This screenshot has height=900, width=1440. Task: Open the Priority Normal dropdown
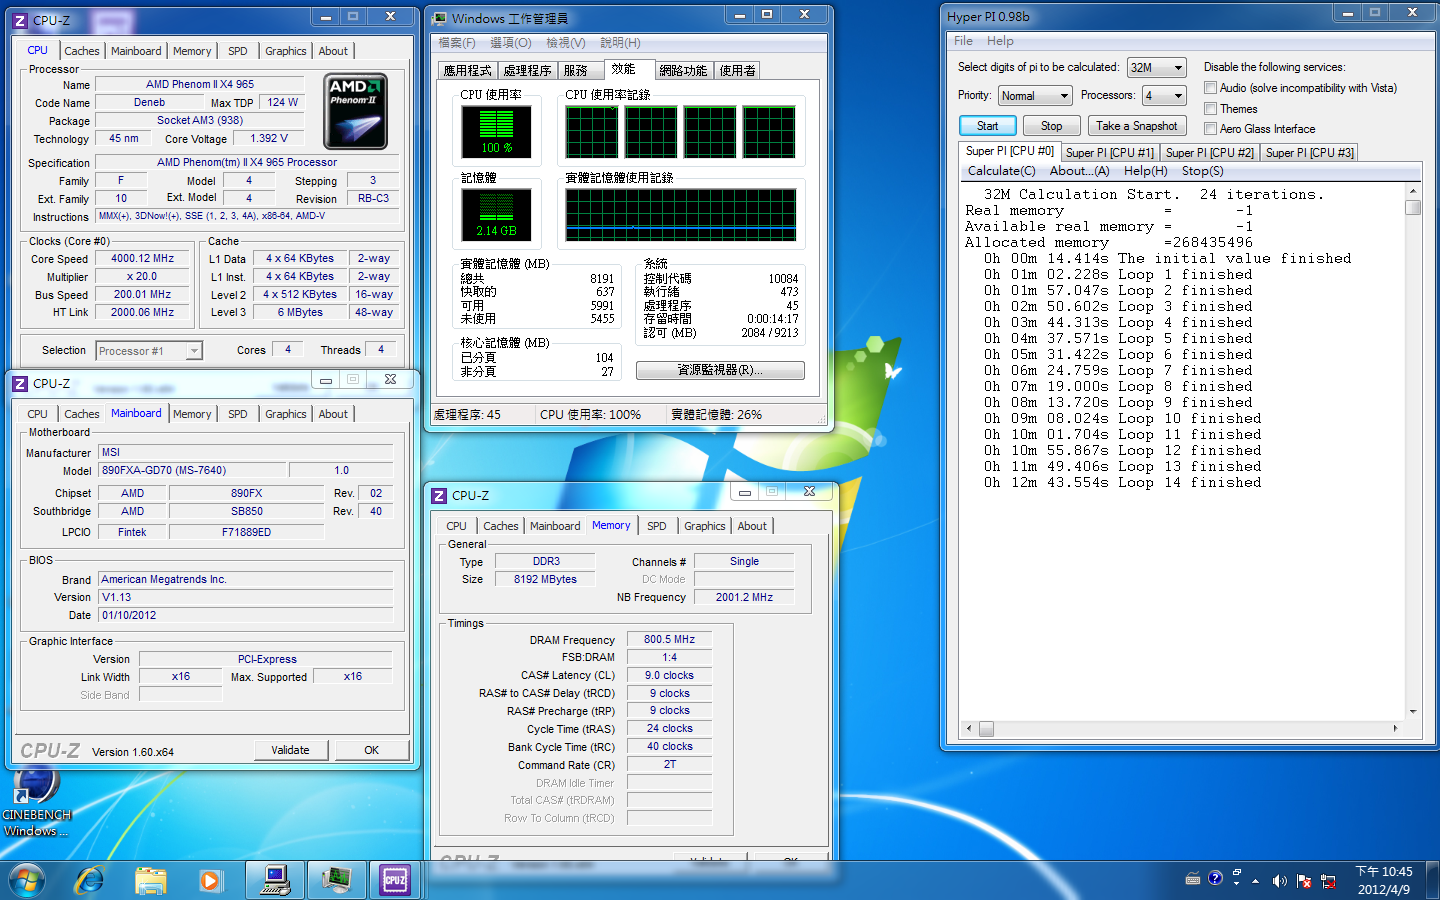point(1035,95)
